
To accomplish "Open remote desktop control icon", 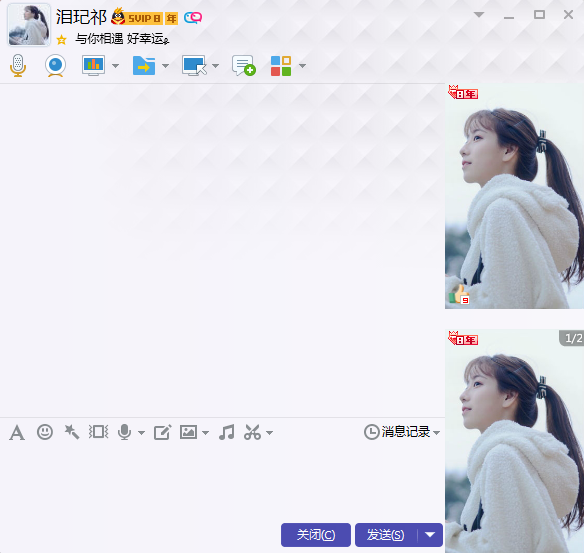I will point(194,66).
